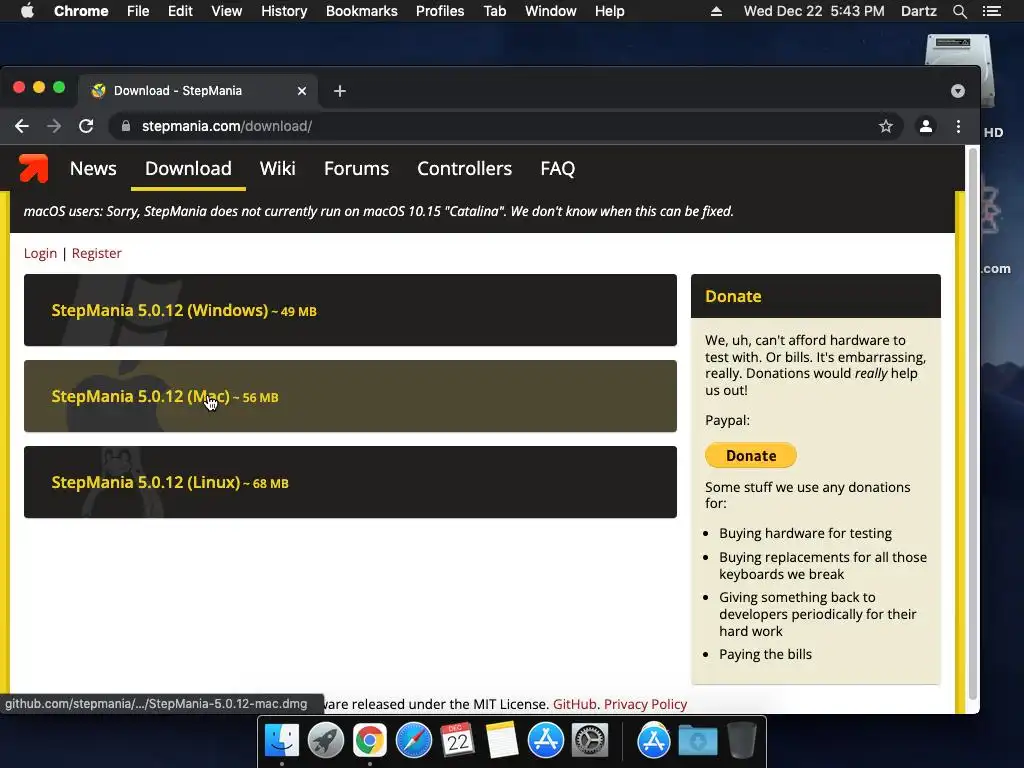Open the Controllers page
Image resolution: width=1024 pixels, height=768 pixels.
pos(464,168)
